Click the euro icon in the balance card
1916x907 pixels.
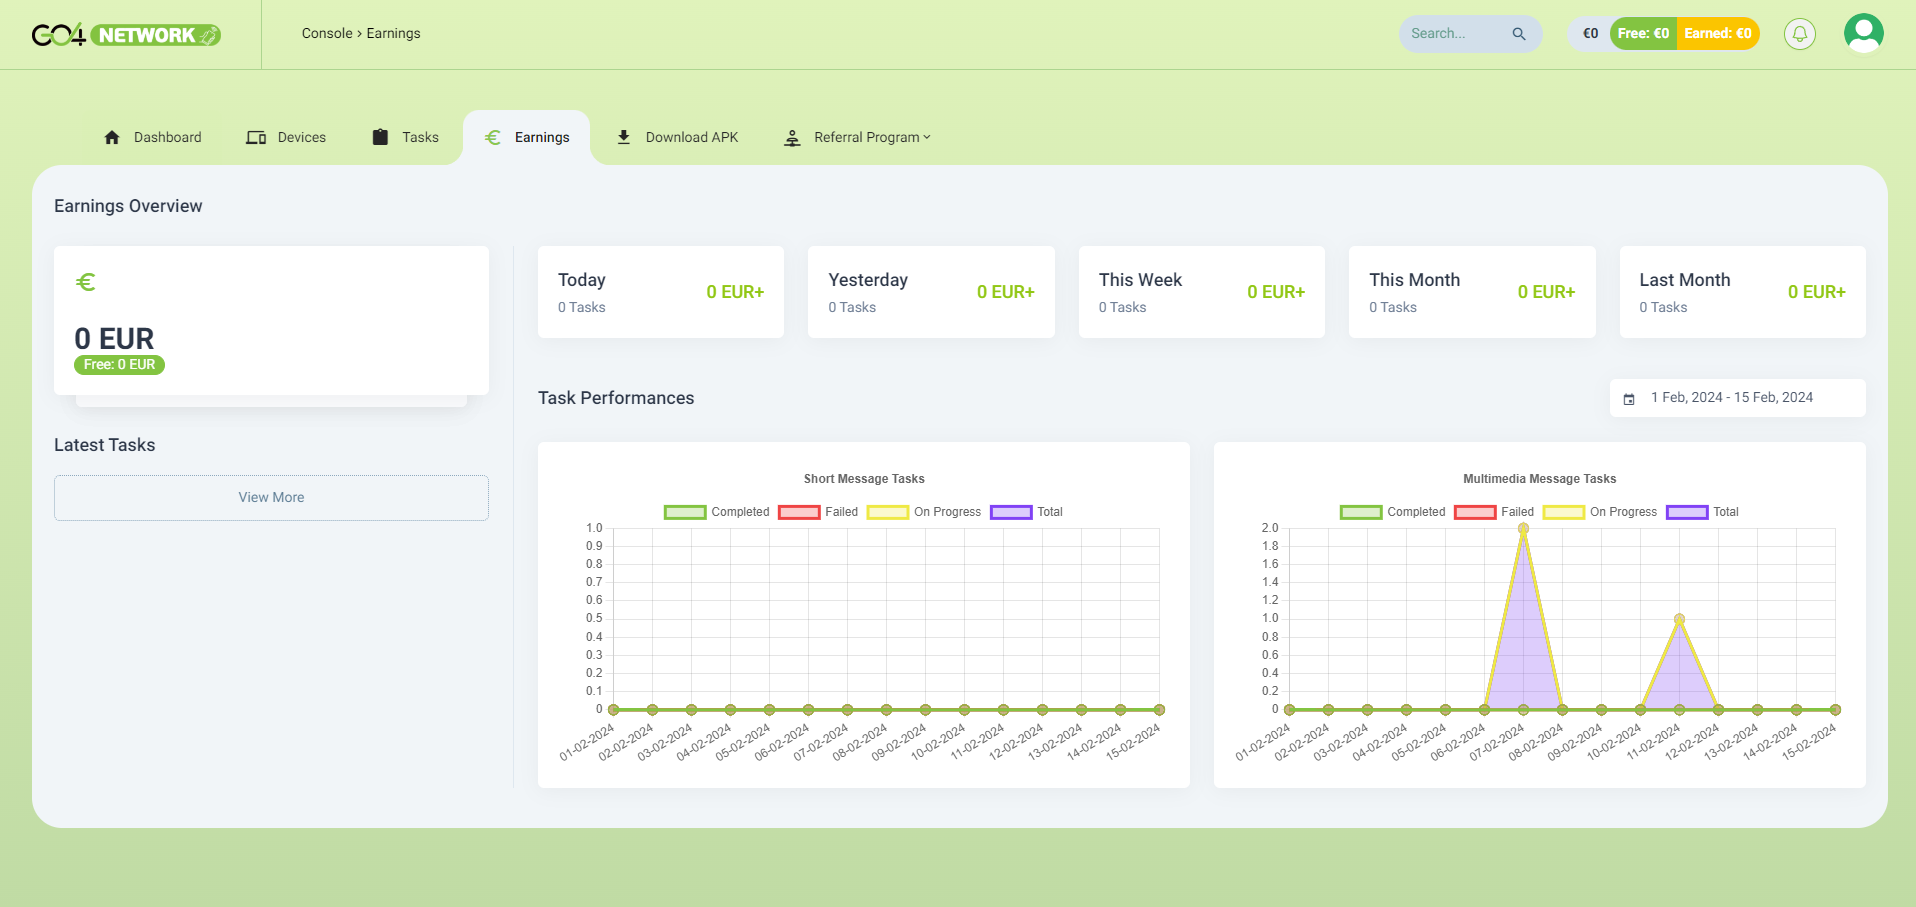(x=86, y=282)
